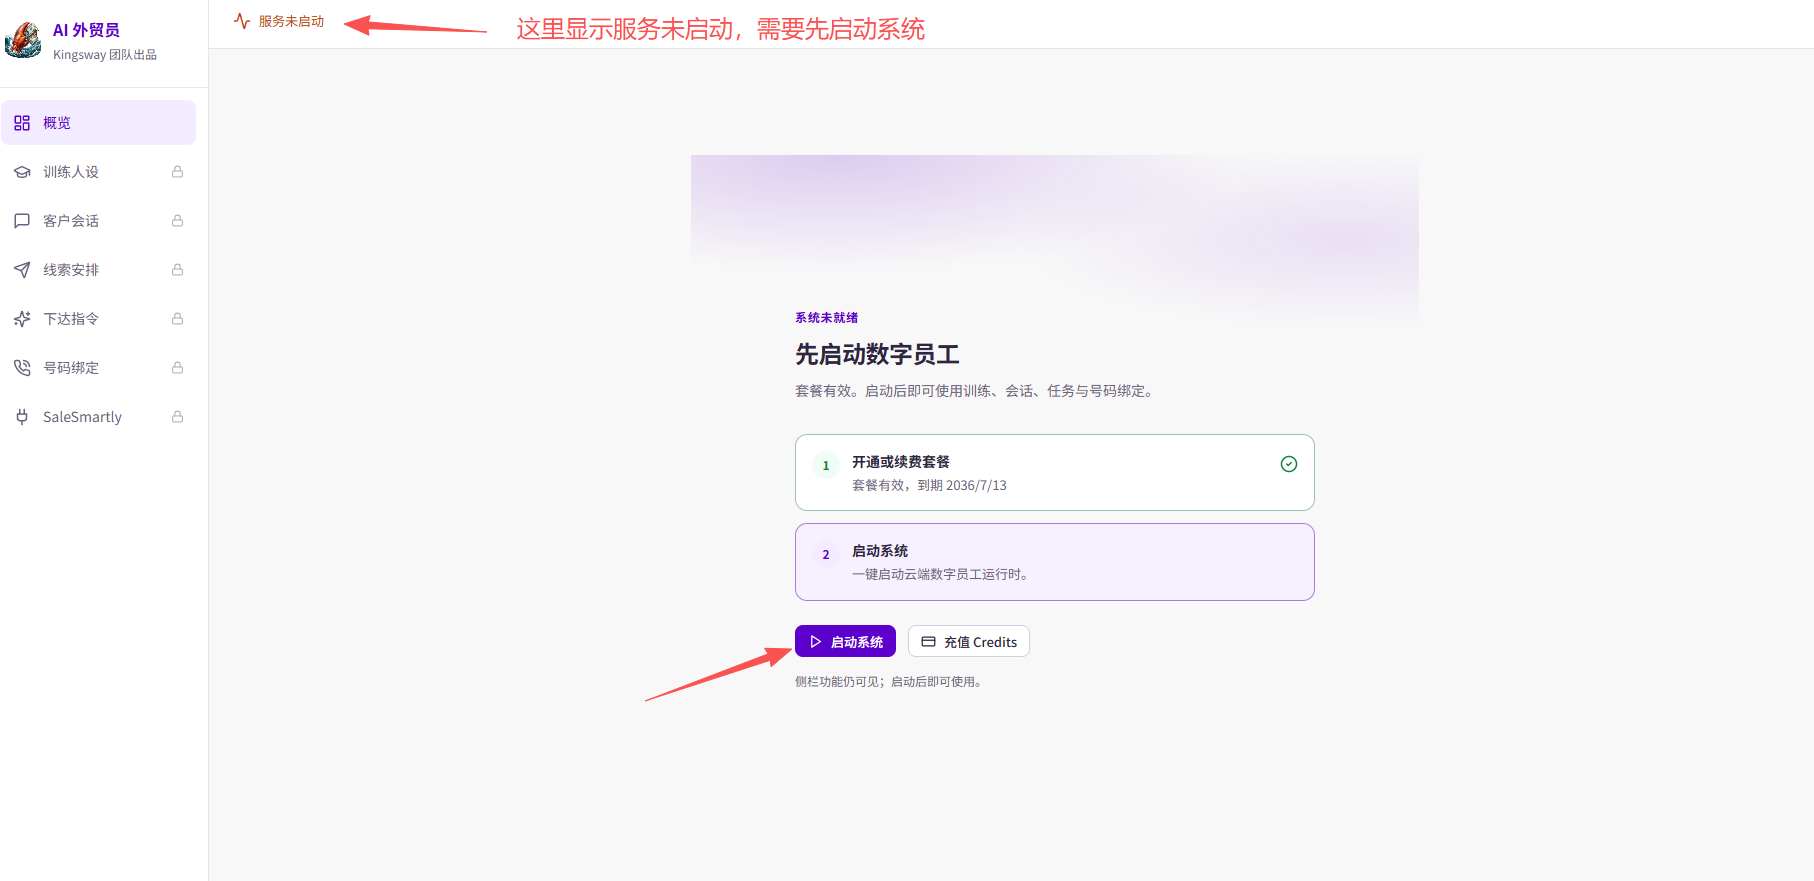1814x881 pixels.
Task: Click the lock icon beside 下达指令
Action: click(x=177, y=319)
